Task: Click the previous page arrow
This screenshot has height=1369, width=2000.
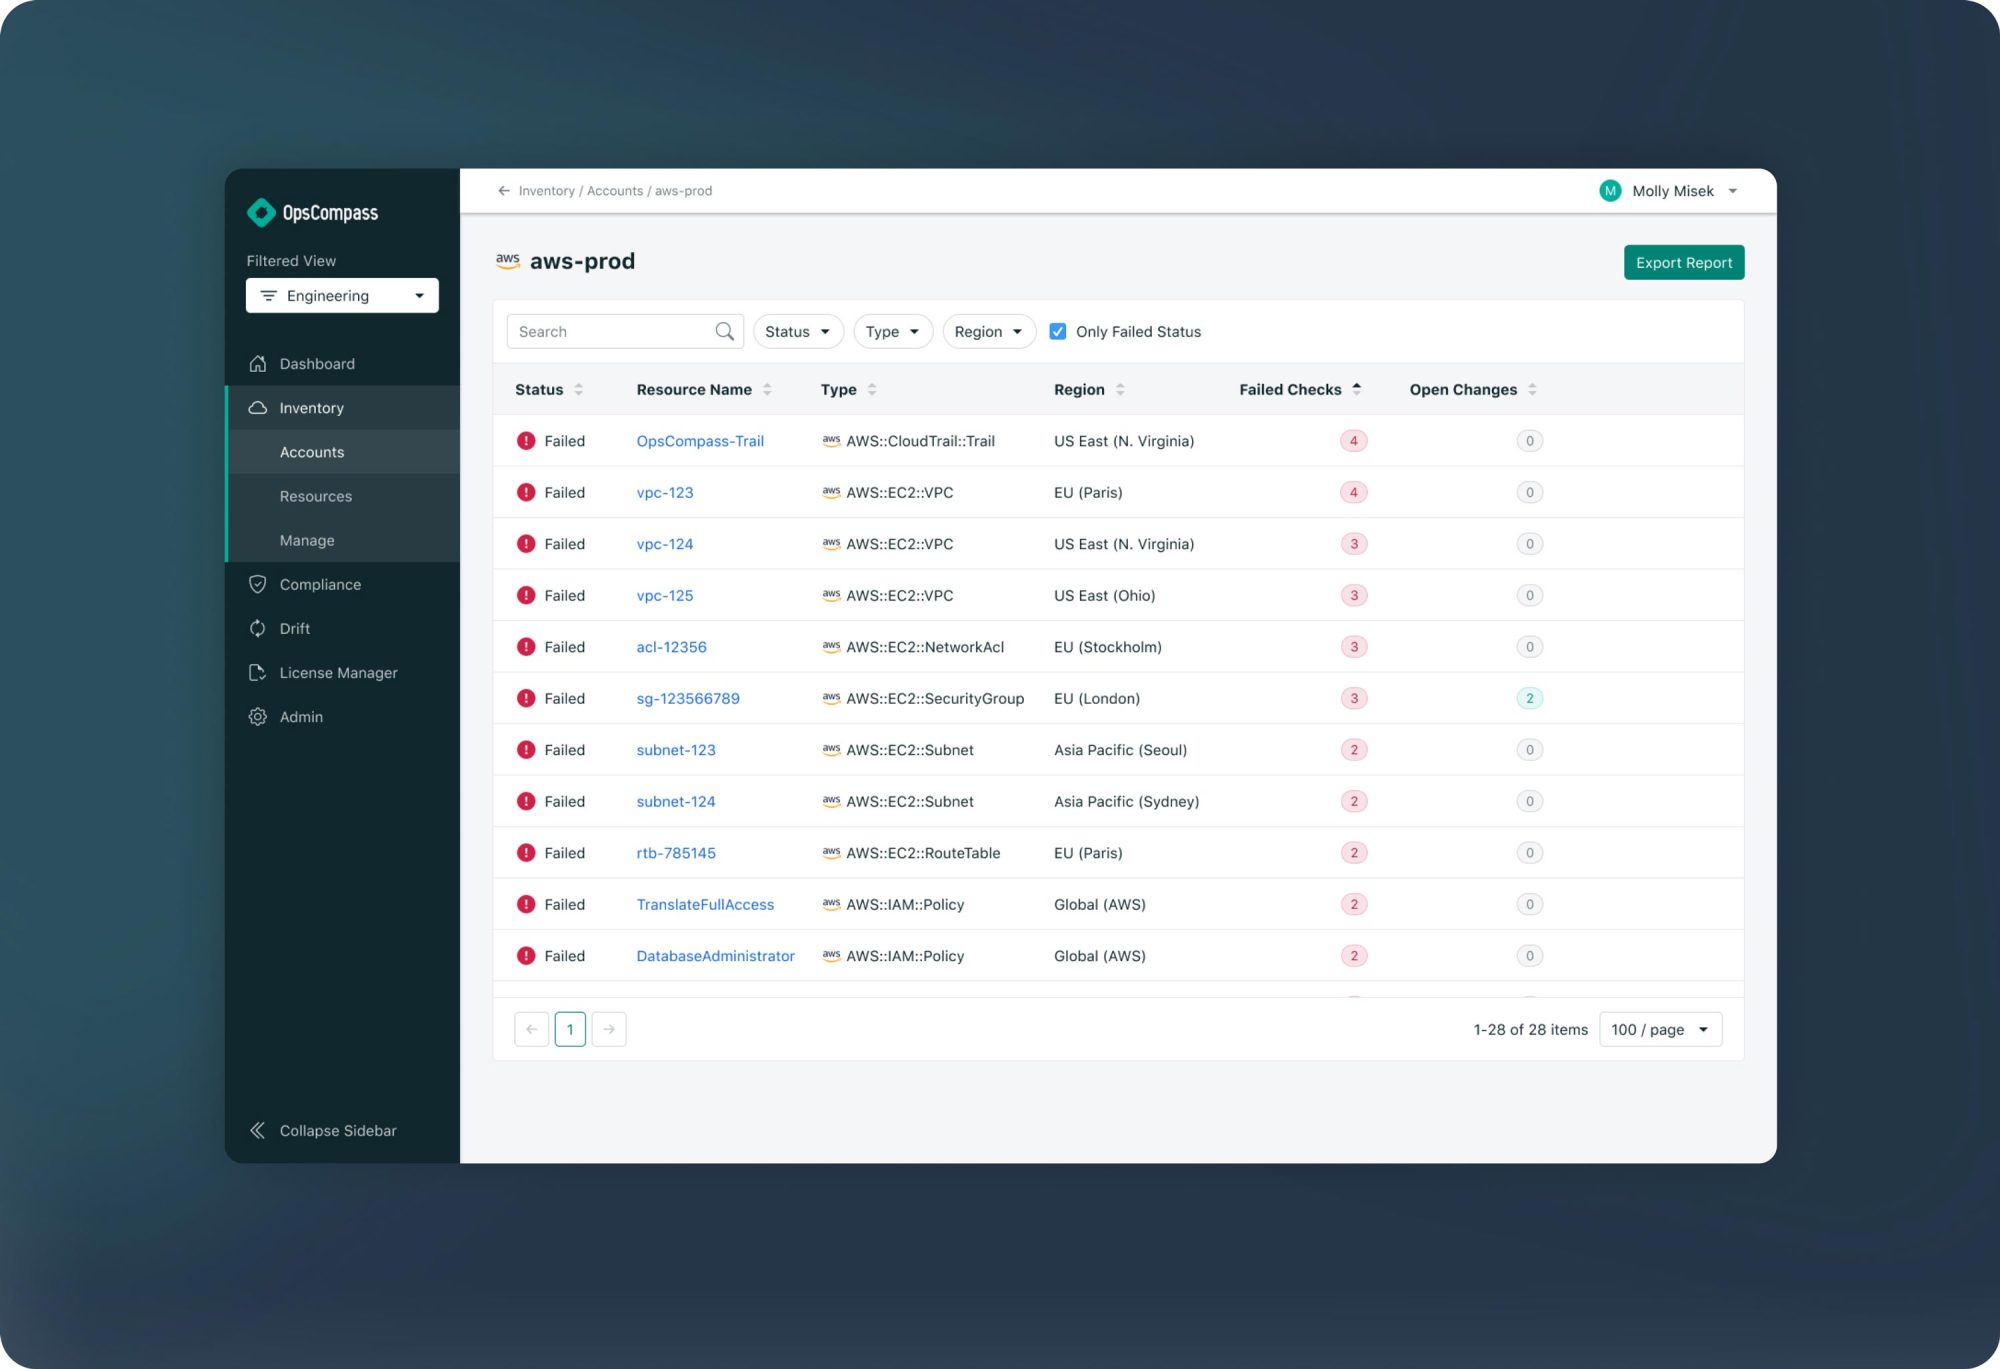Action: click(532, 1029)
